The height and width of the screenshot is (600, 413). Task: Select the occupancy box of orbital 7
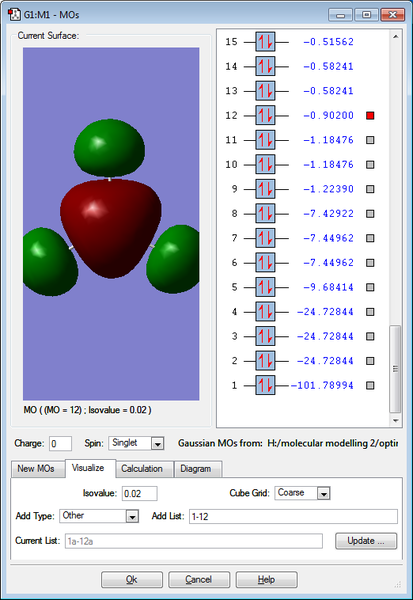pyautogui.click(x=265, y=238)
